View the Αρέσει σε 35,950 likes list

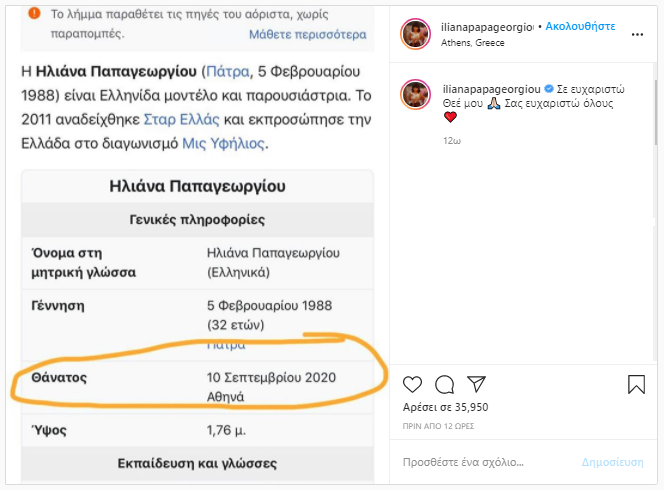coord(445,407)
